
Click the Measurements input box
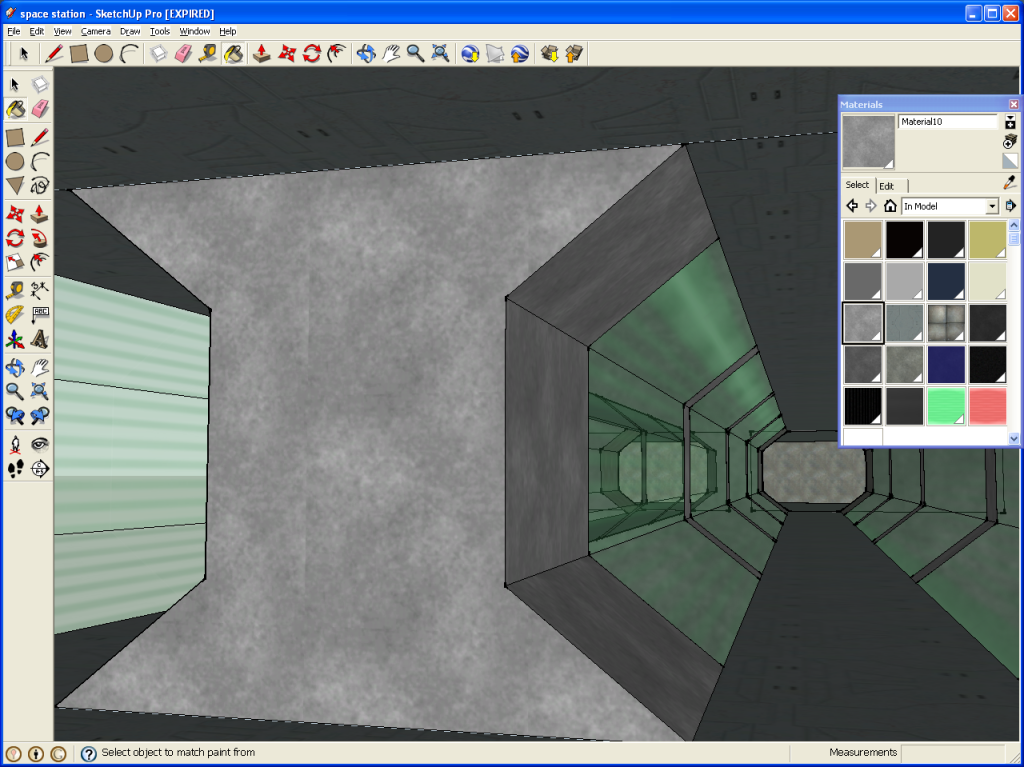tap(953, 753)
